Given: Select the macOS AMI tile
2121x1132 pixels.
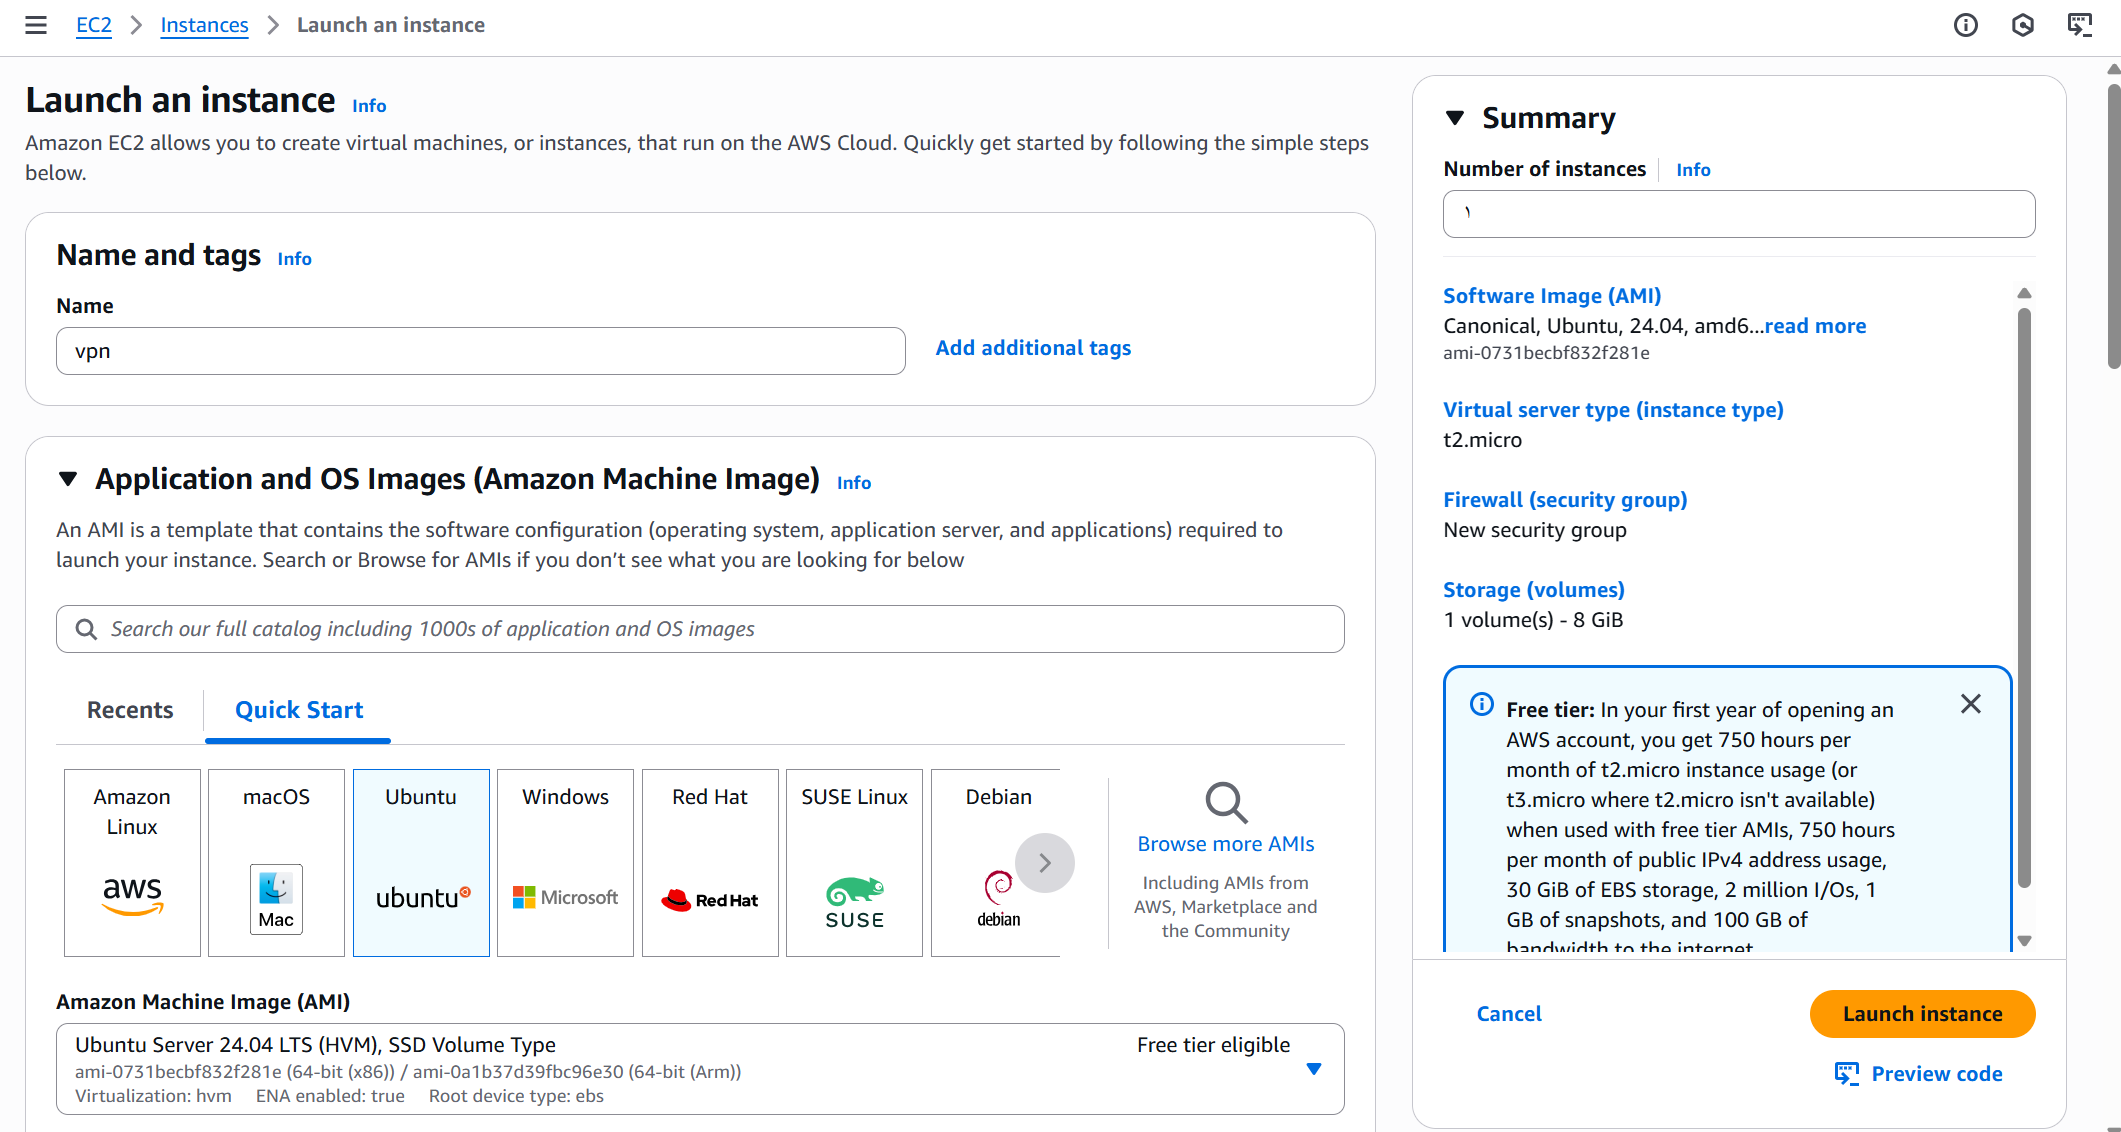Looking at the screenshot, I should pyautogui.click(x=276, y=862).
